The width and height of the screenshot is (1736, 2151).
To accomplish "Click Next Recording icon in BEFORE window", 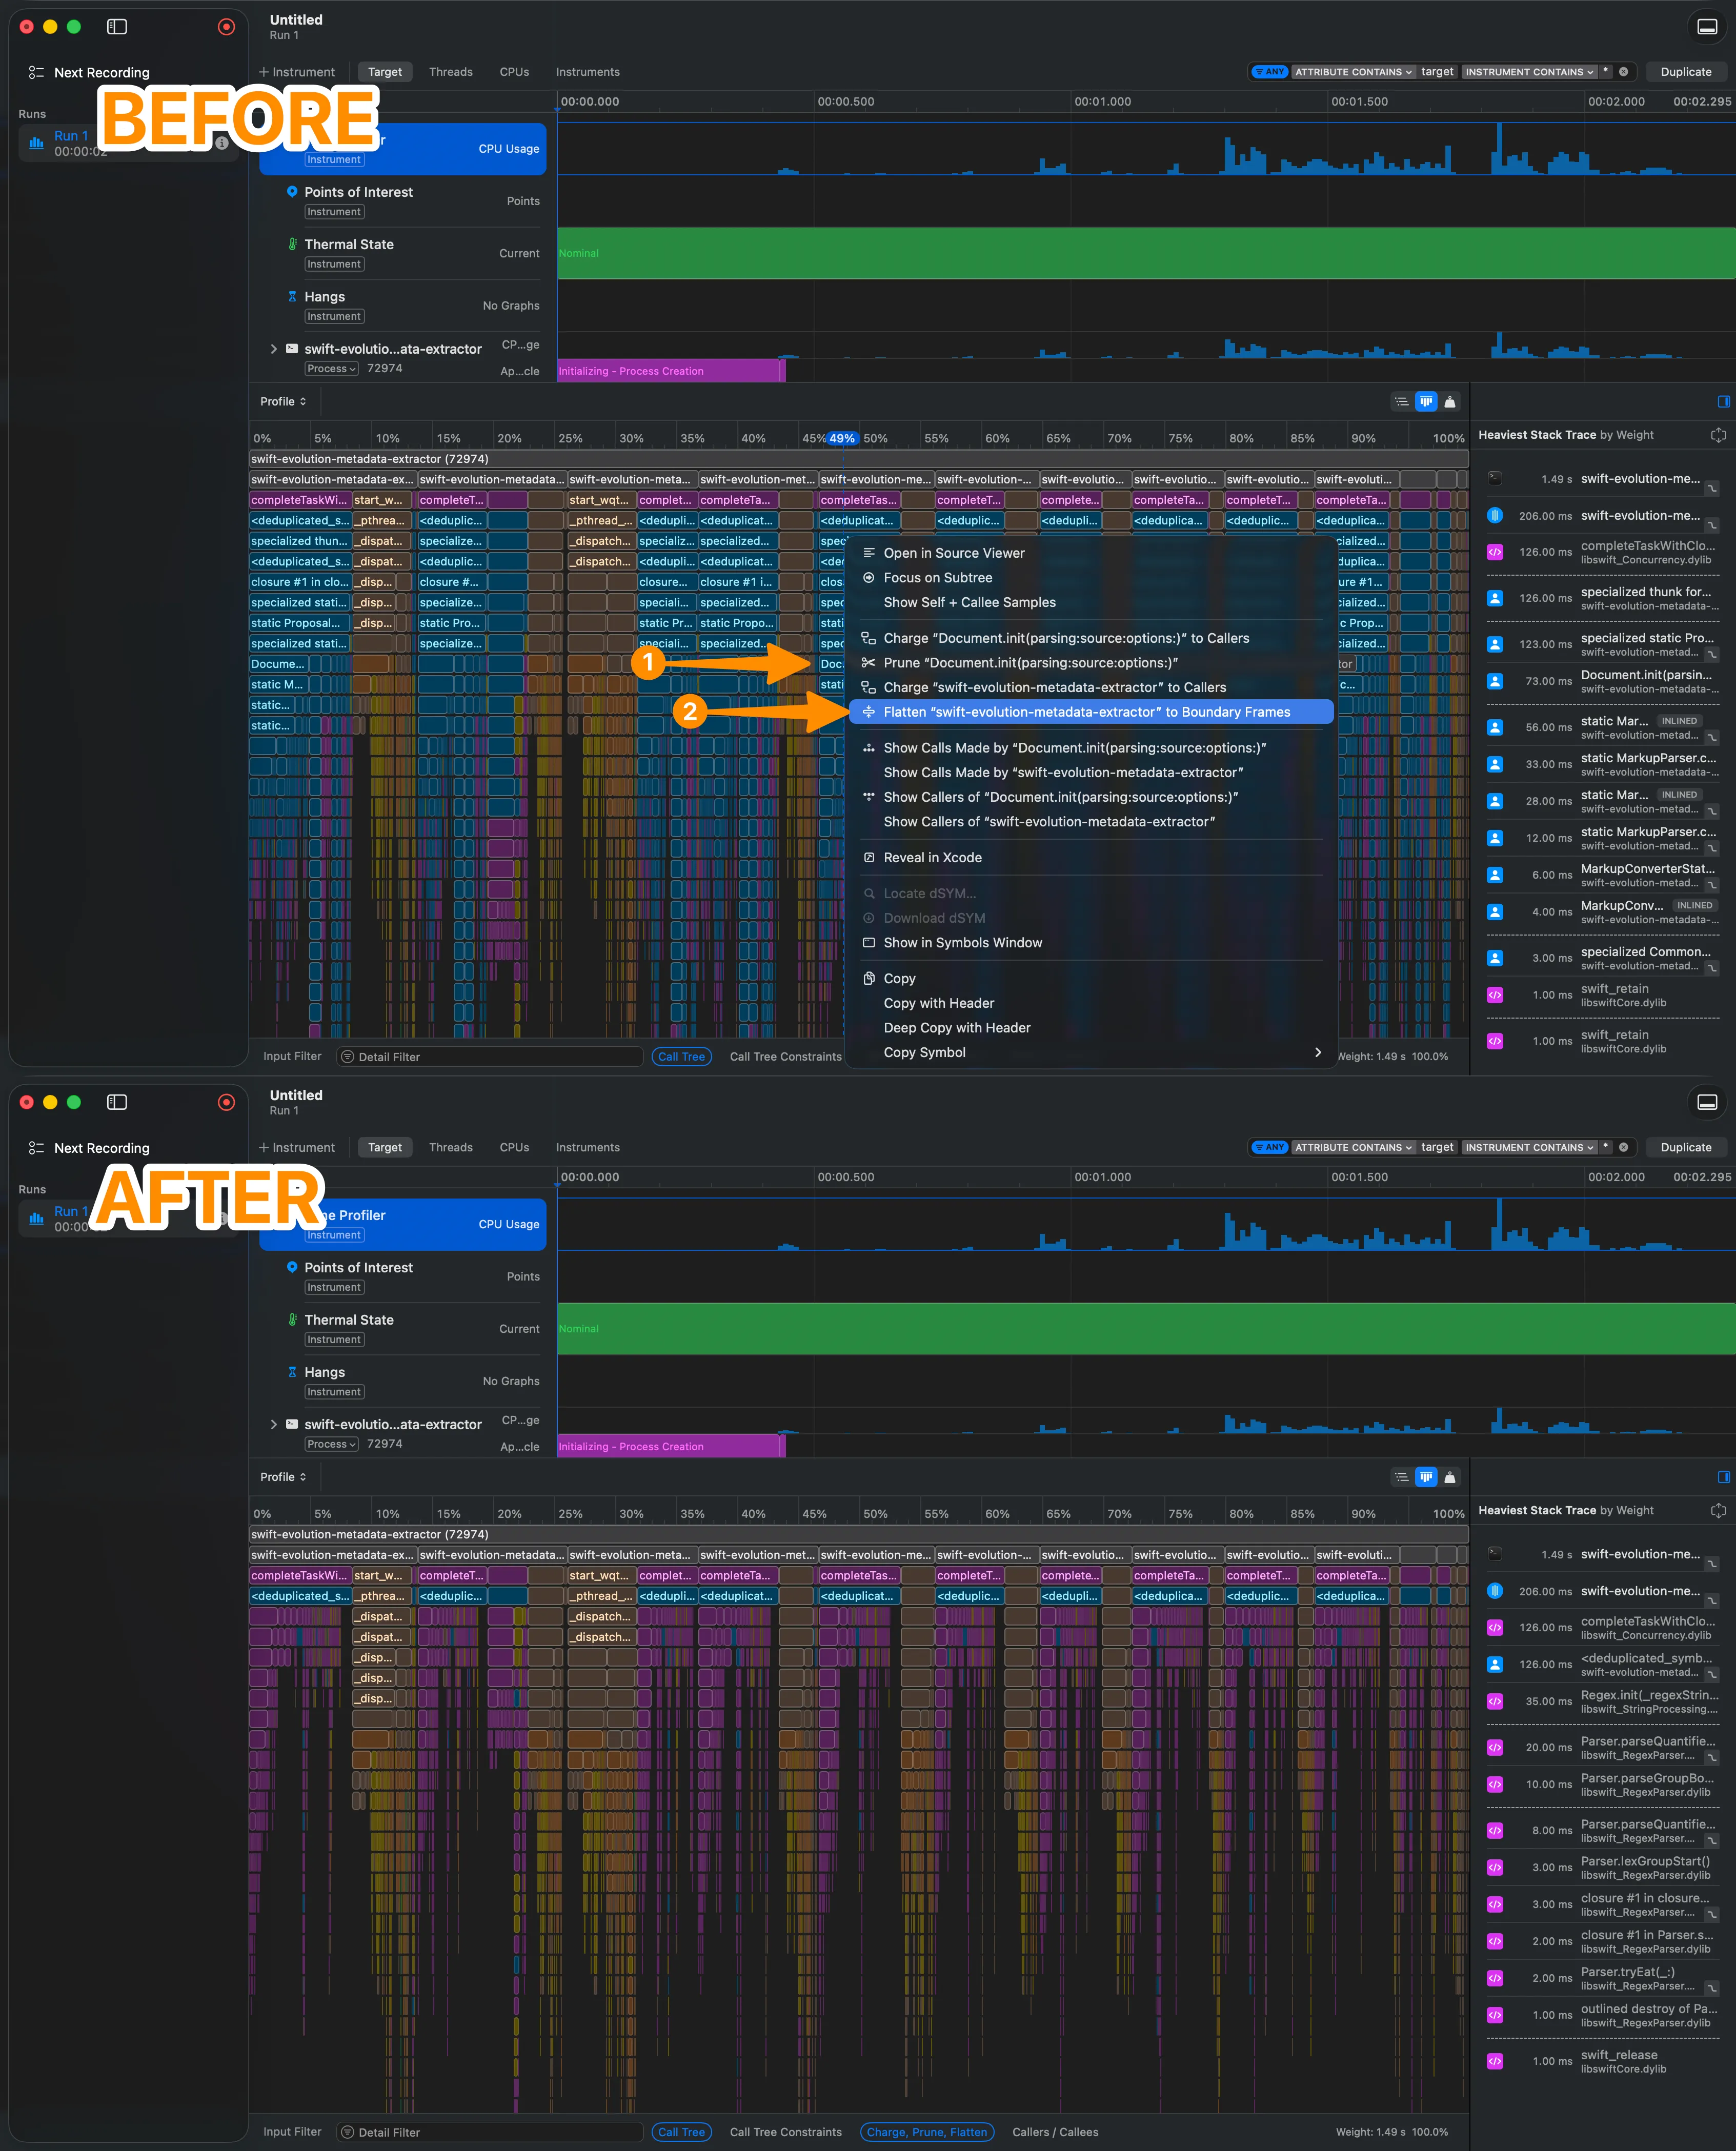I will (x=36, y=73).
